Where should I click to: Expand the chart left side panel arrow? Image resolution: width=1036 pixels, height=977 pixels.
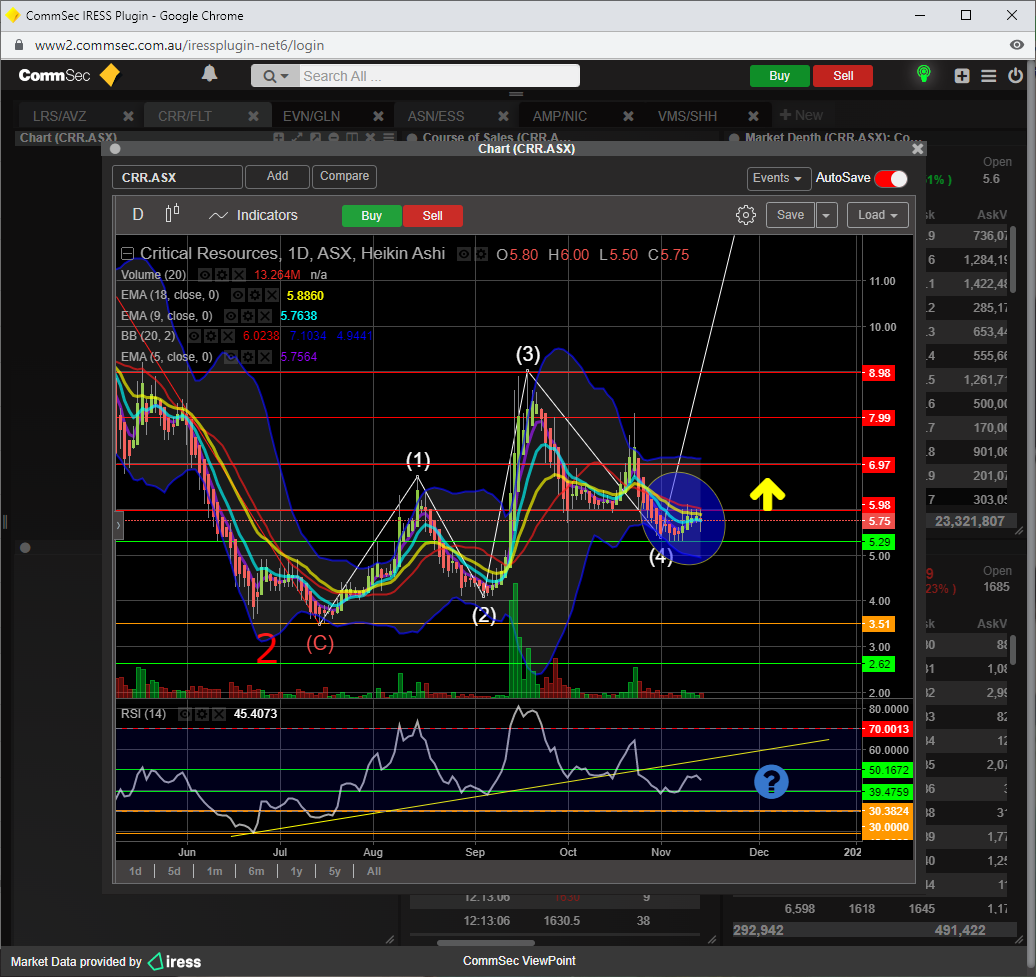point(119,526)
